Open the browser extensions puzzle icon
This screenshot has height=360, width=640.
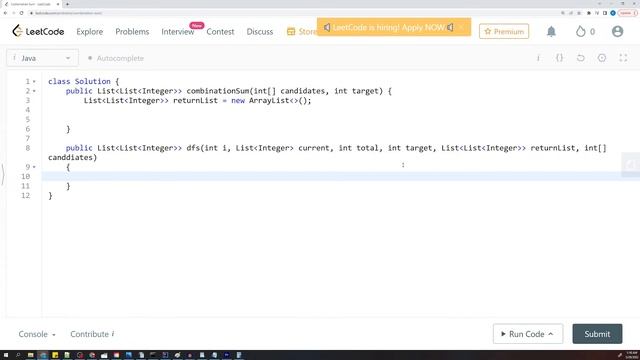[589, 13]
